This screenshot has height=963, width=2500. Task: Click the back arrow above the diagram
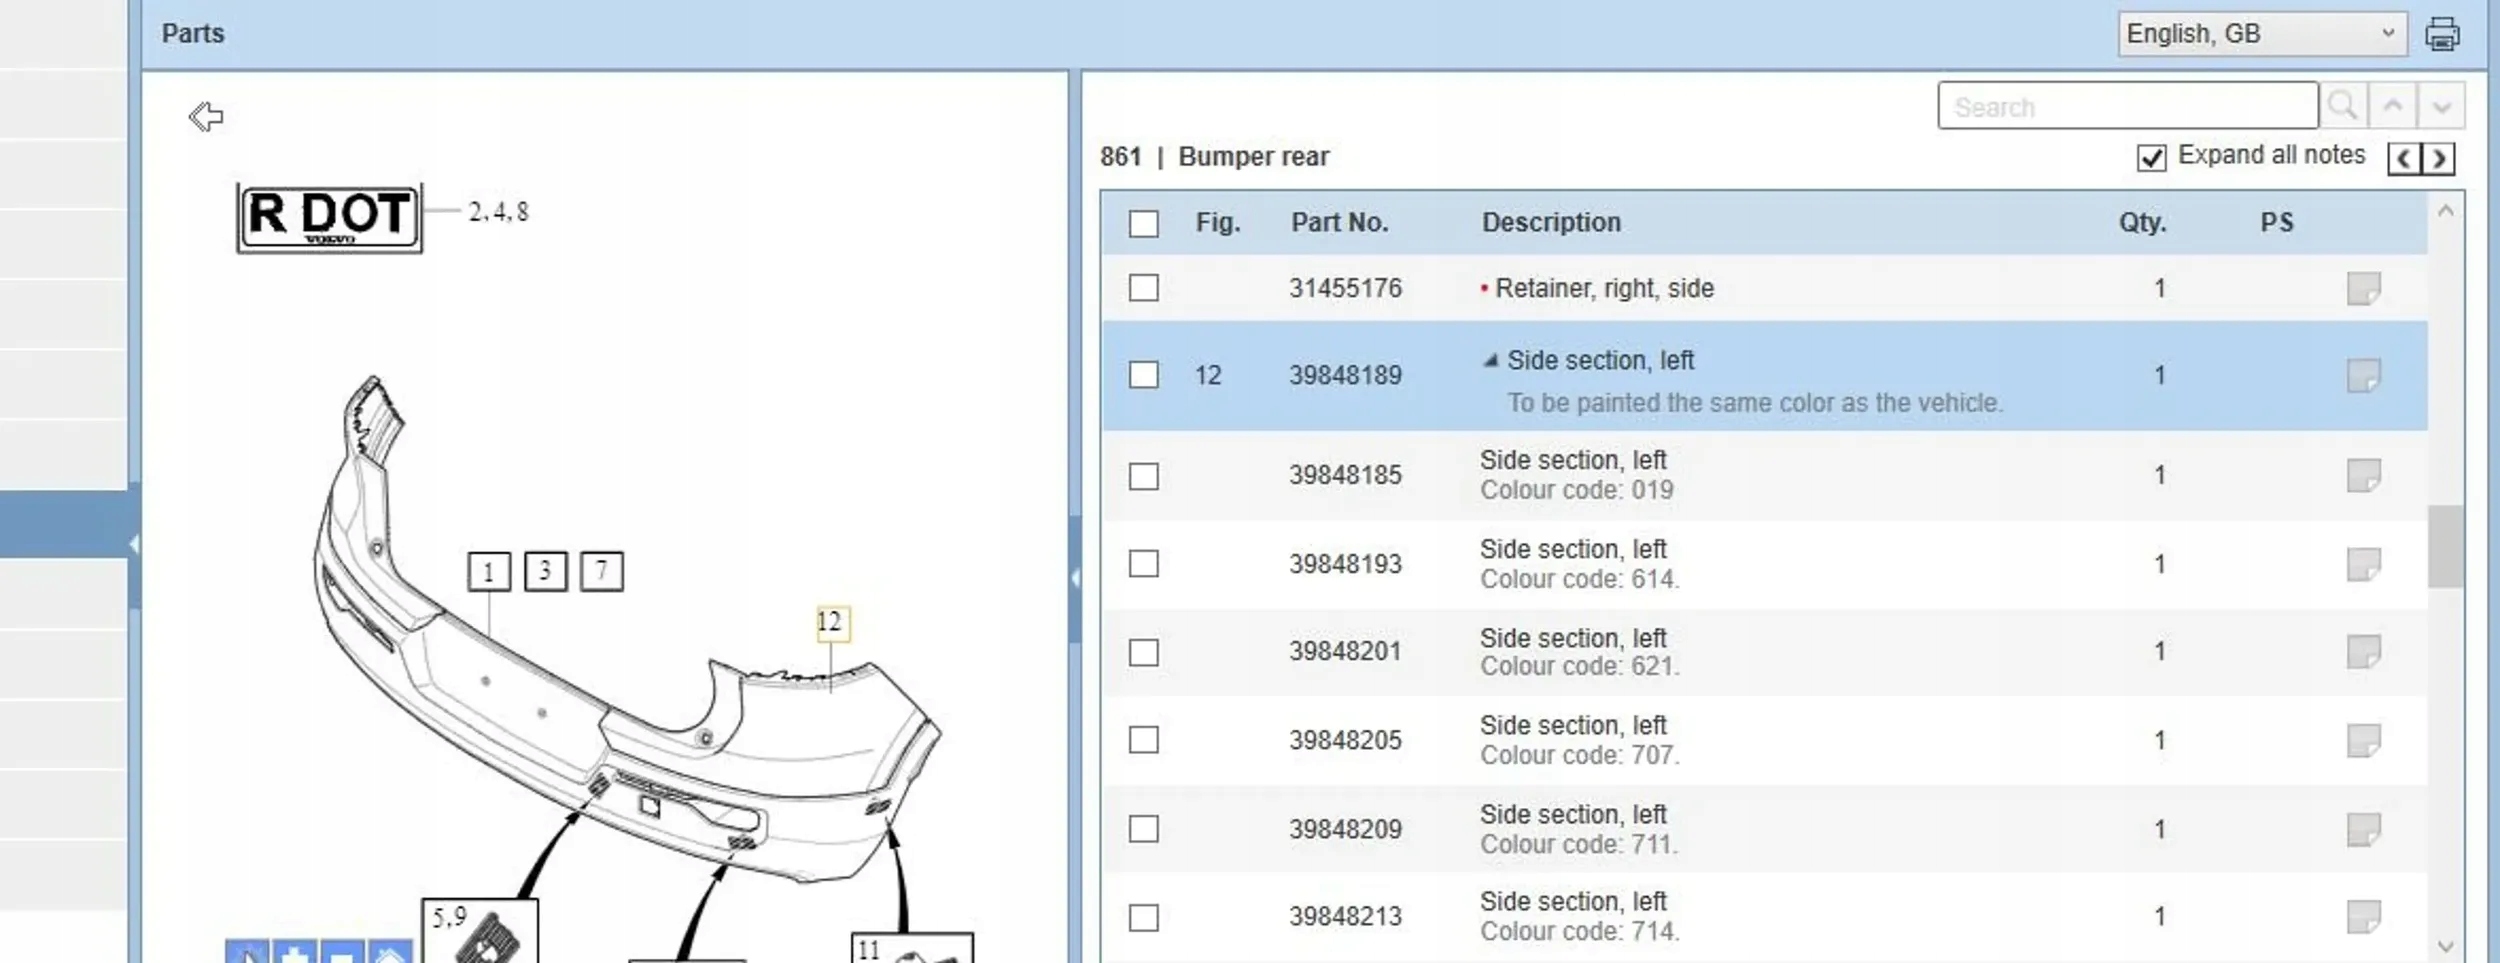[206, 117]
